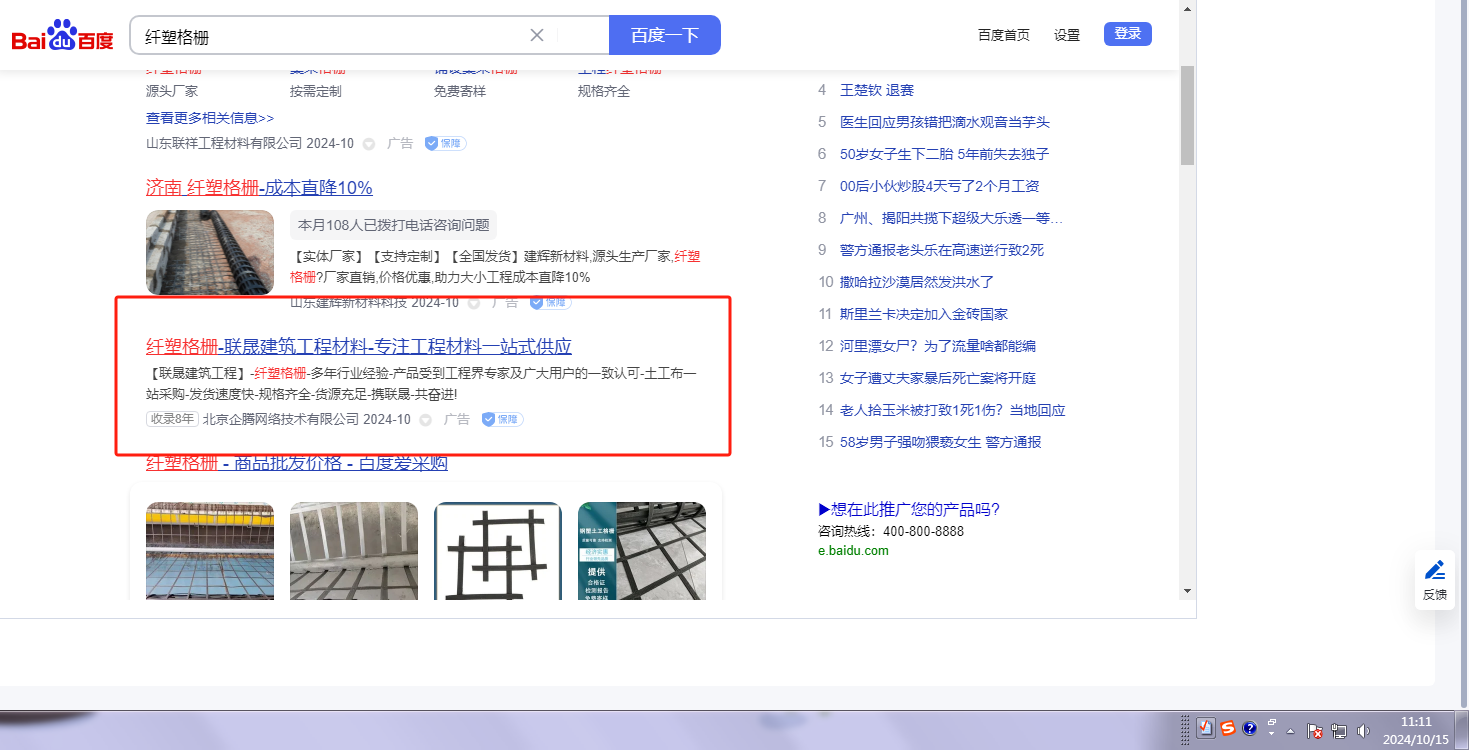Open the Action Center flag icon
The height and width of the screenshot is (750, 1469).
[1316, 731]
